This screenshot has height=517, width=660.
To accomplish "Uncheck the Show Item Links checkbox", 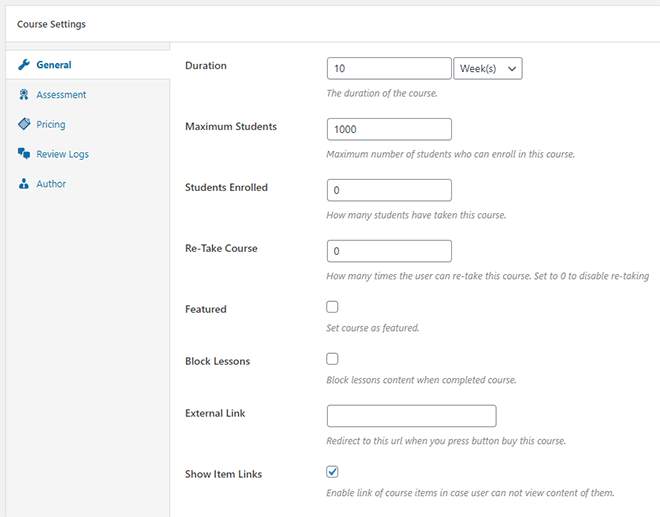I will coord(333,472).
